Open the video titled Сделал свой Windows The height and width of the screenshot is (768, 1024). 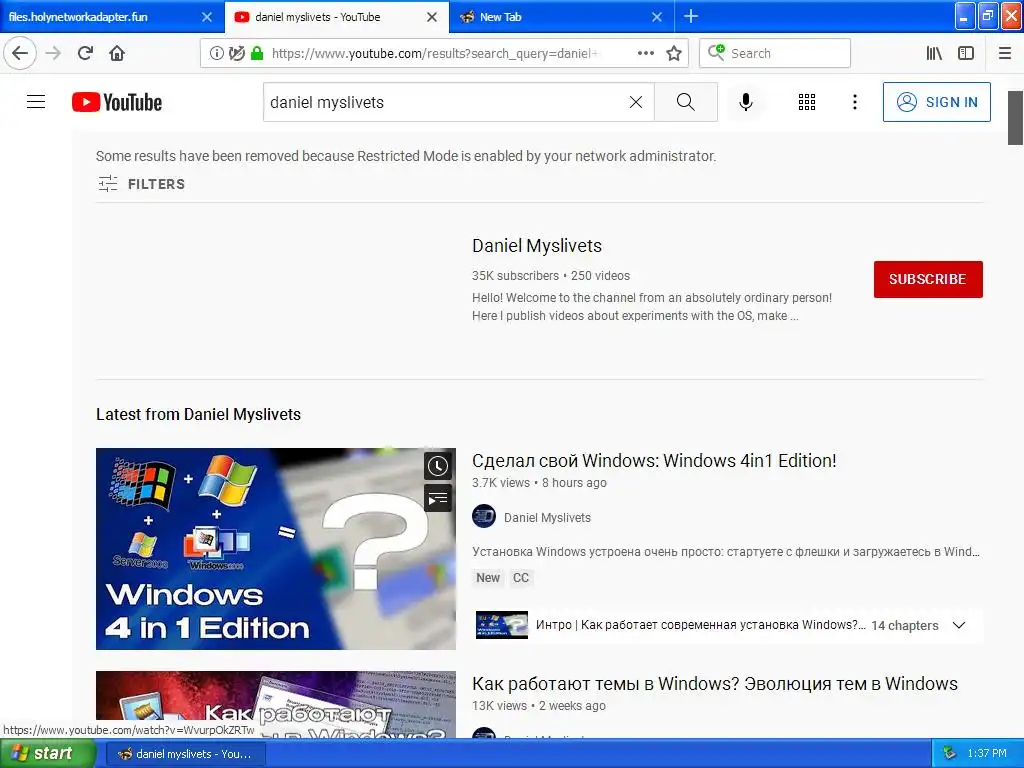click(x=654, y=460)
